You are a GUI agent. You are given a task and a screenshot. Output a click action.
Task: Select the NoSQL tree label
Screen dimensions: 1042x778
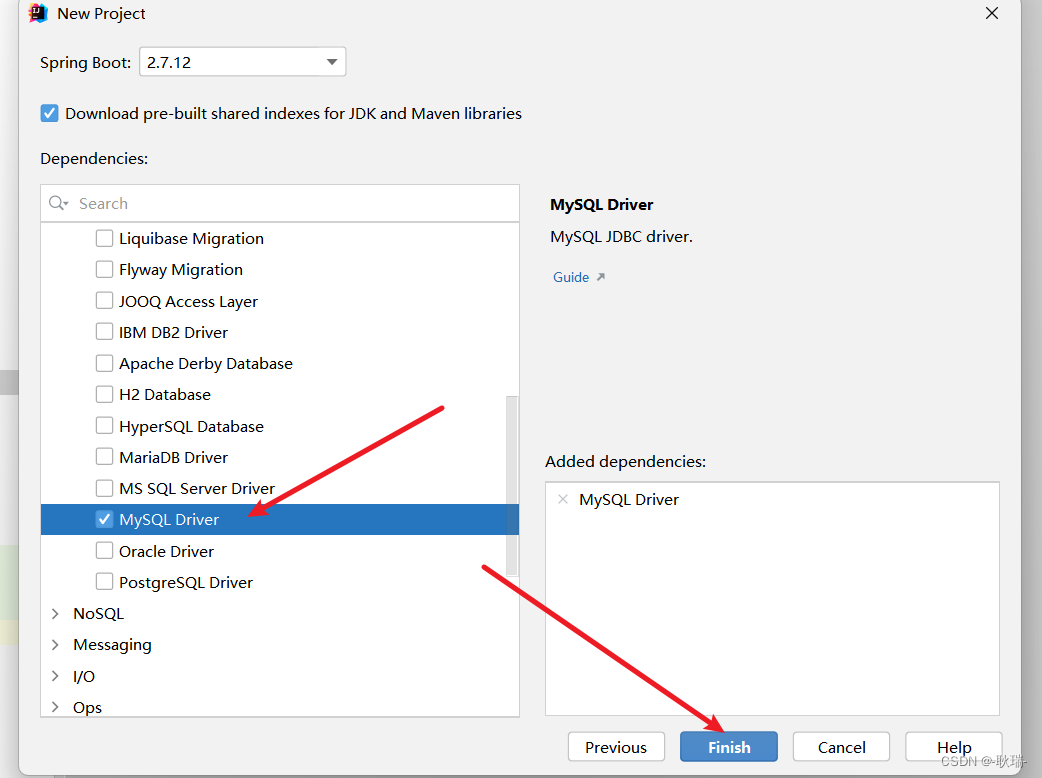point(98,613)
